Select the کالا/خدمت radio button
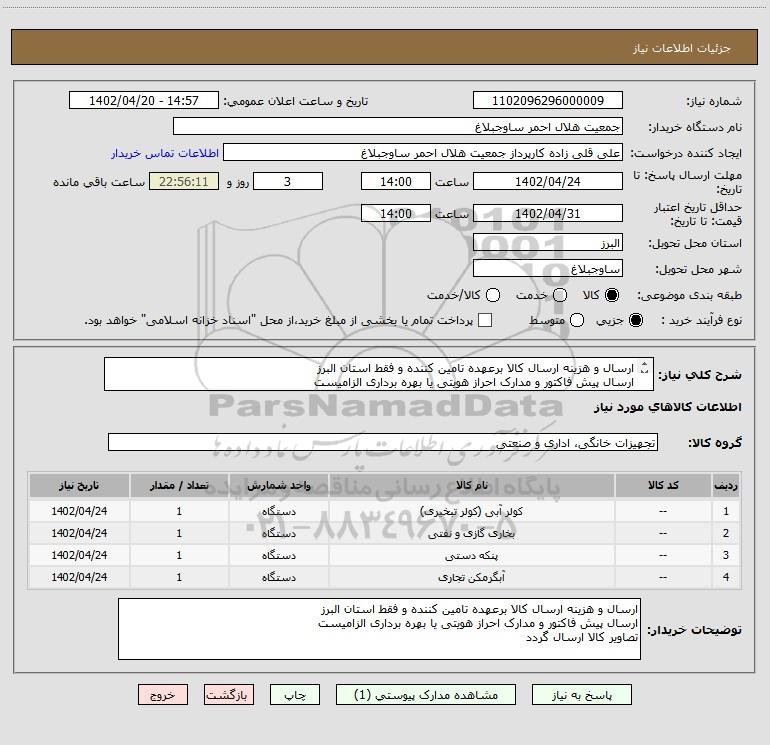The width and height of the screenshot is (770, 745). click(493, 295)
